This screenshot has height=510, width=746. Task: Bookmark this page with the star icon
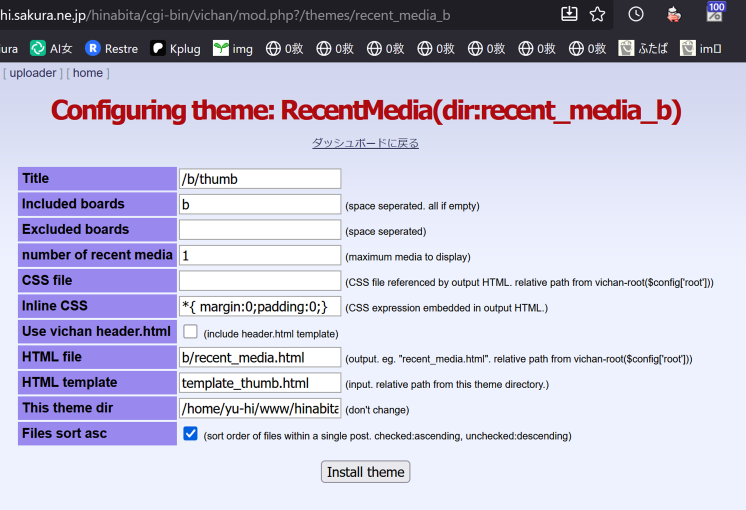[x=597, y=14]
